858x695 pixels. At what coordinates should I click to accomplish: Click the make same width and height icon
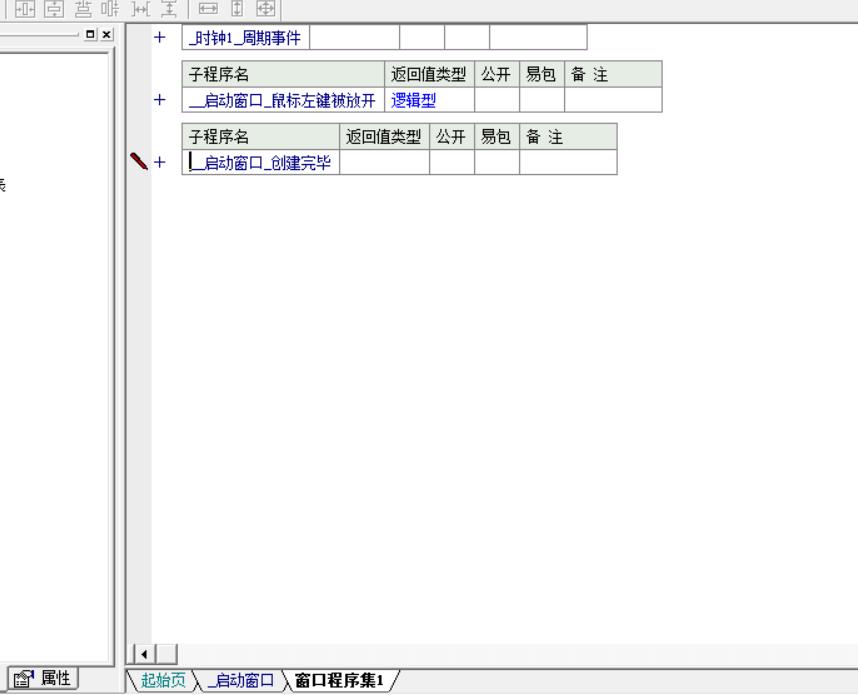[x=266, y=9]
